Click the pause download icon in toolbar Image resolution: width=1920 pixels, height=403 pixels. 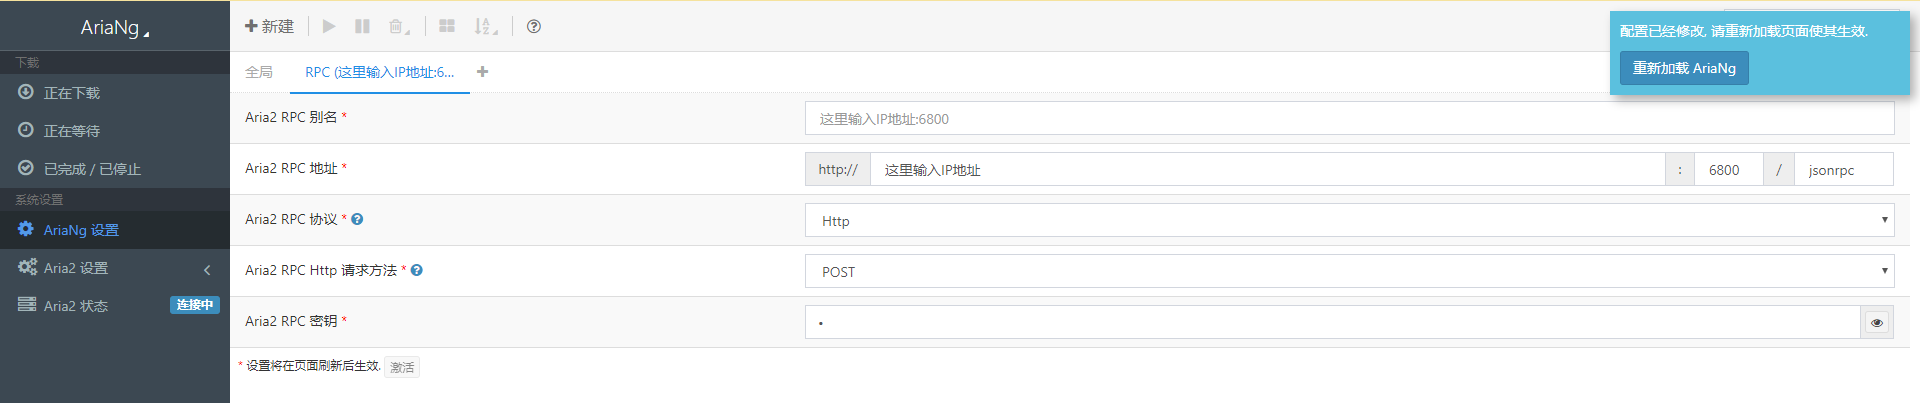pos(362,27)
